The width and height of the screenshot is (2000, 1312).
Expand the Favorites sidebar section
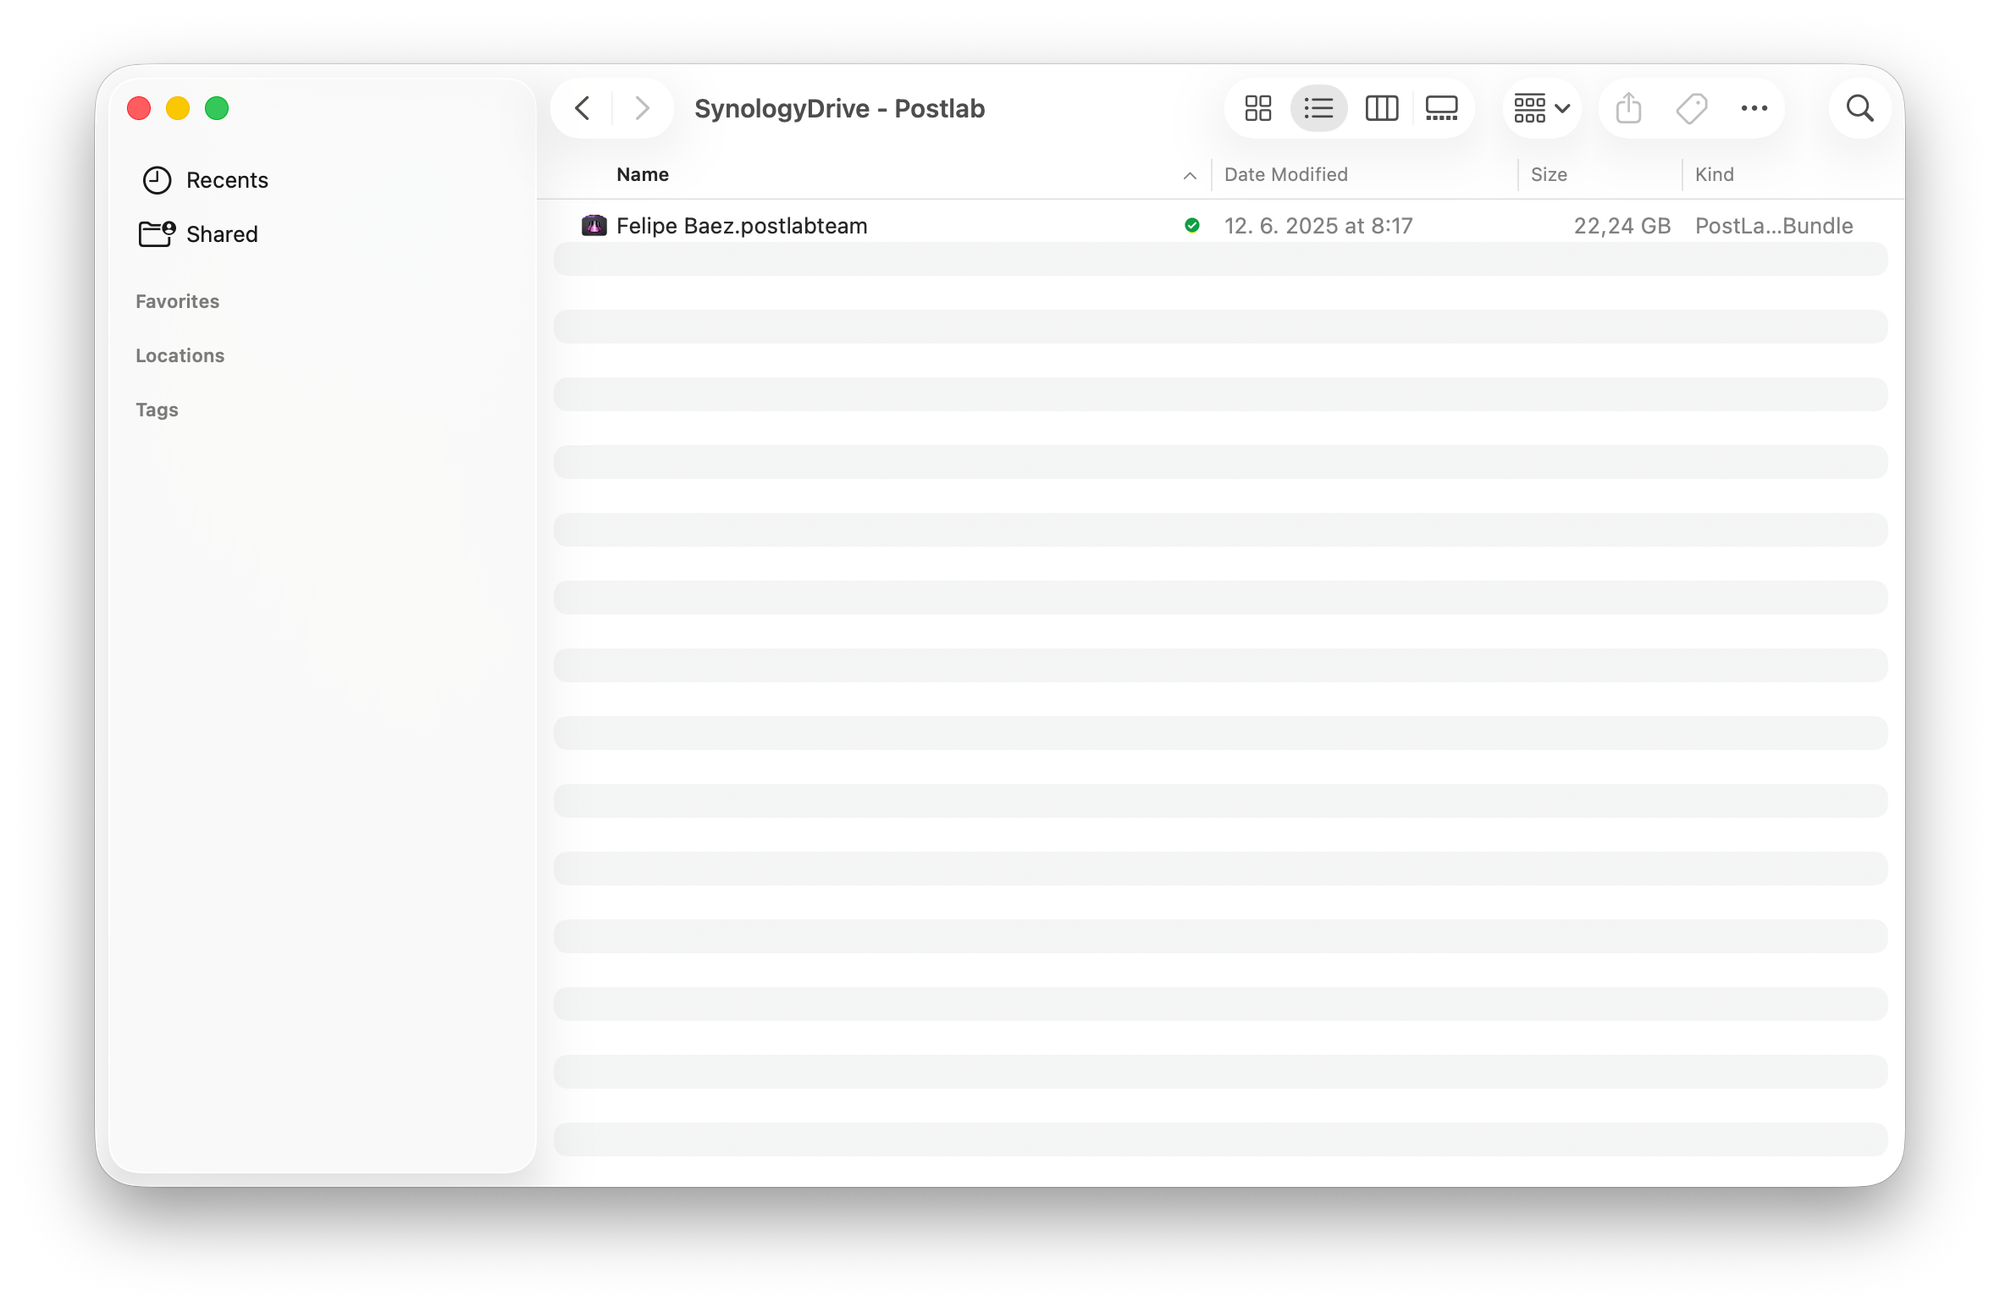177,301
